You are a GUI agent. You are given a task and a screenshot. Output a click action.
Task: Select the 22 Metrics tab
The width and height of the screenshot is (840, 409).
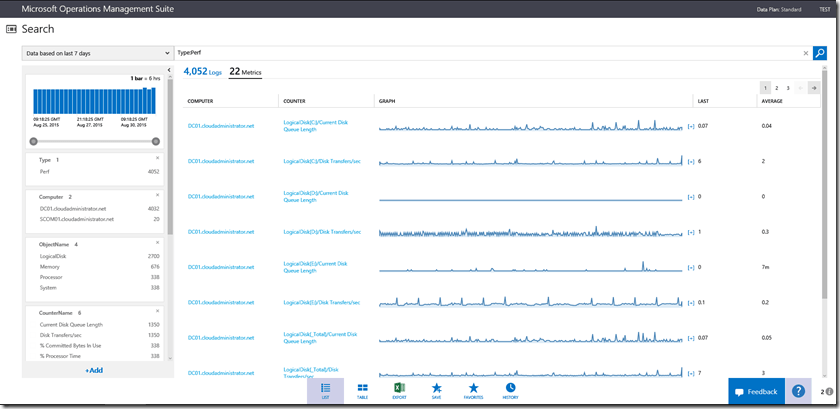pyautogui.click(x=245, y=72)
